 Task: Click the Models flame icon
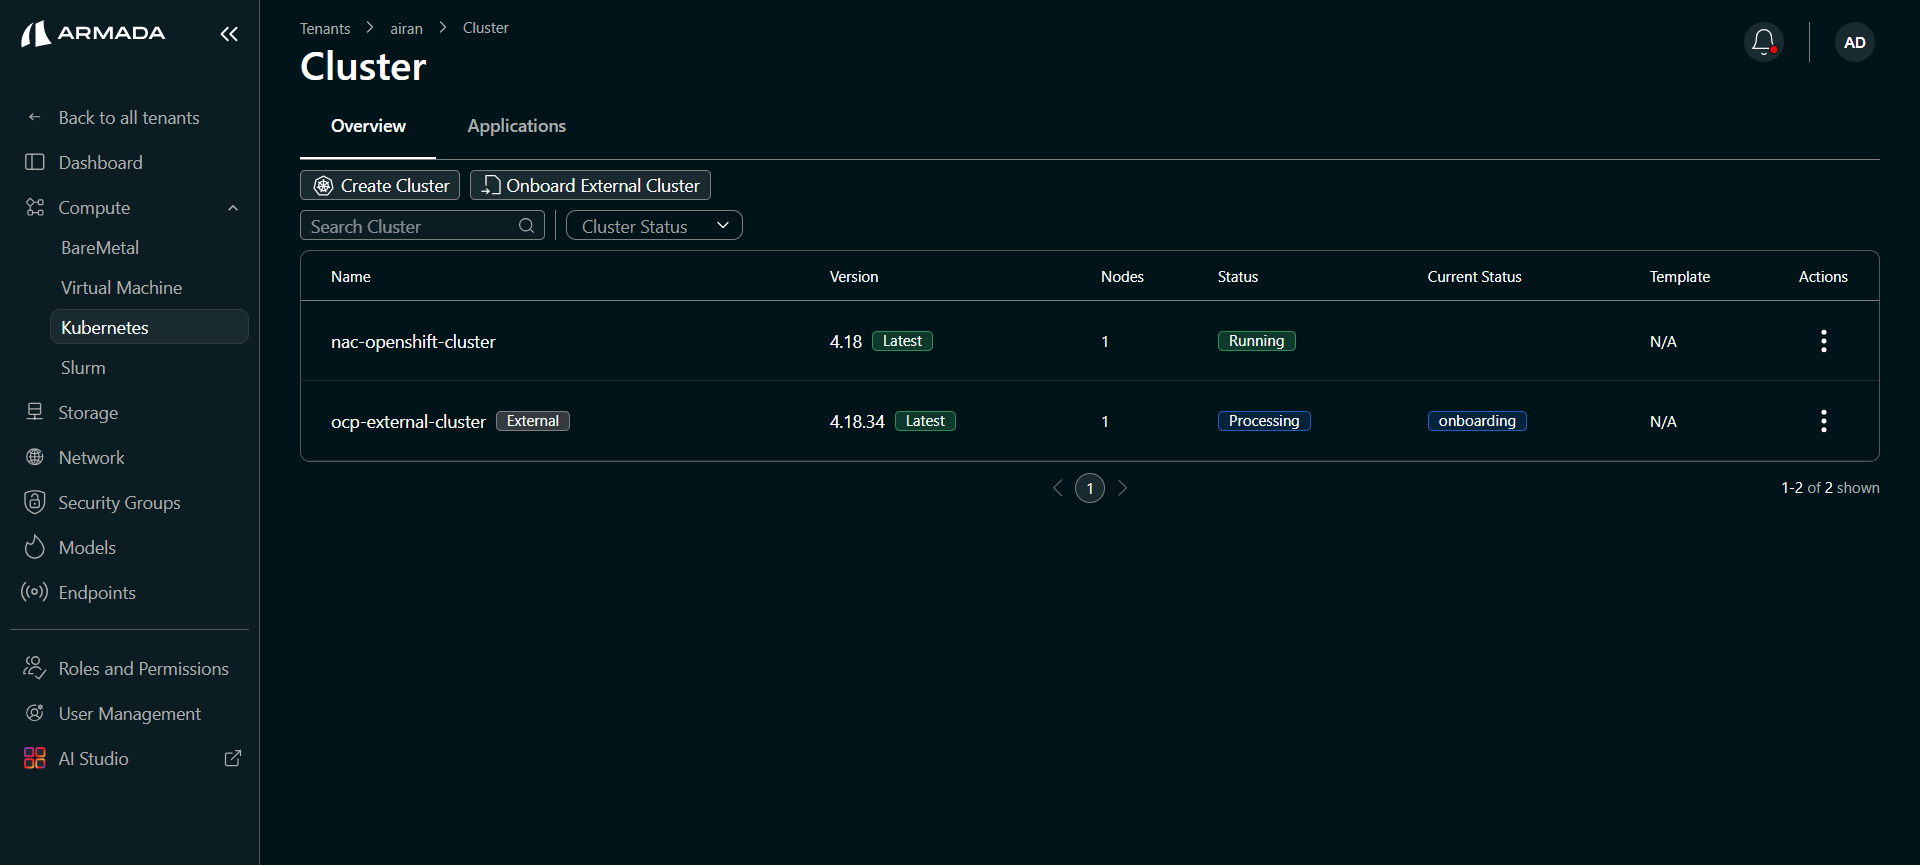(35, 547)
